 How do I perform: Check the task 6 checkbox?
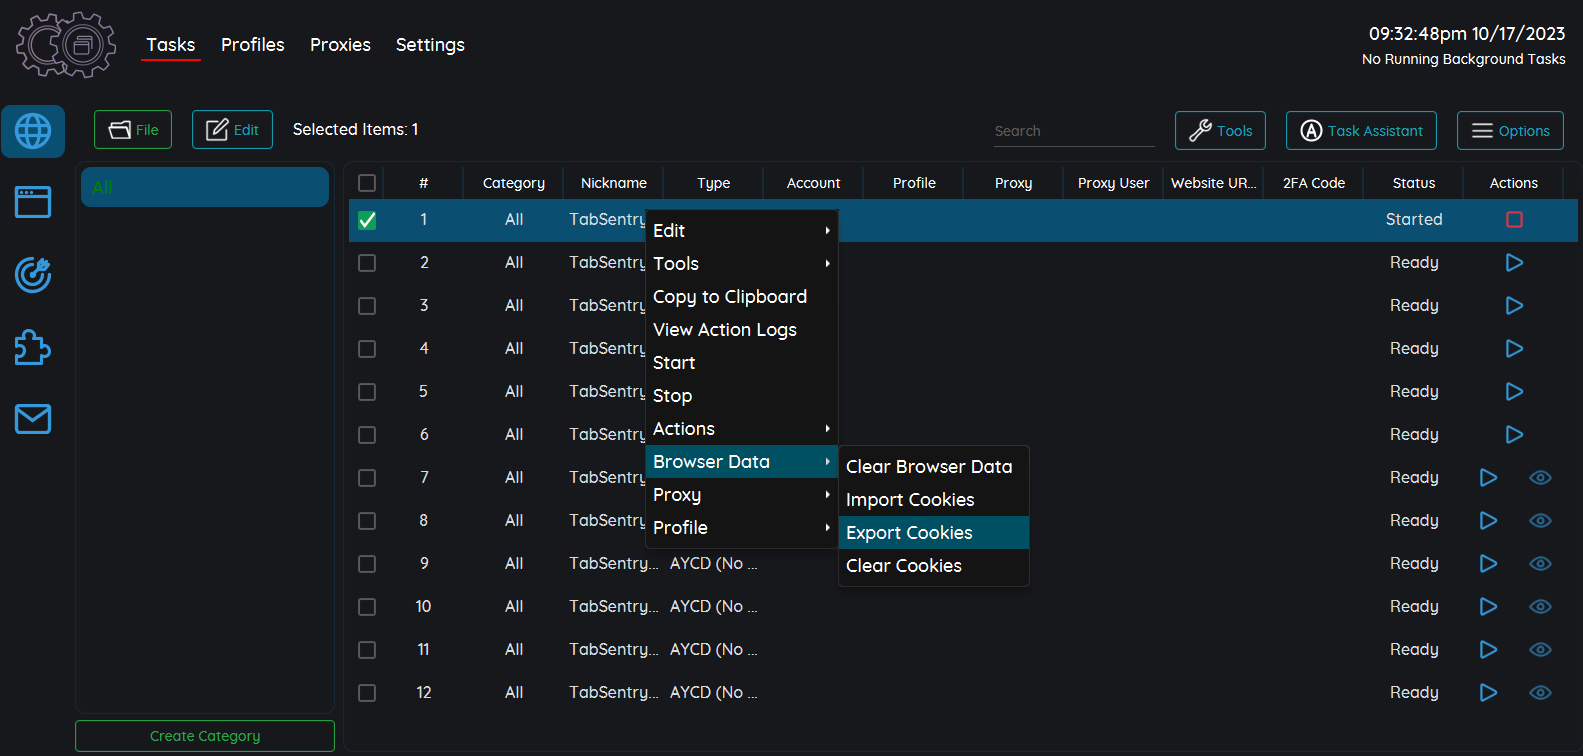[x=367, y=435]
